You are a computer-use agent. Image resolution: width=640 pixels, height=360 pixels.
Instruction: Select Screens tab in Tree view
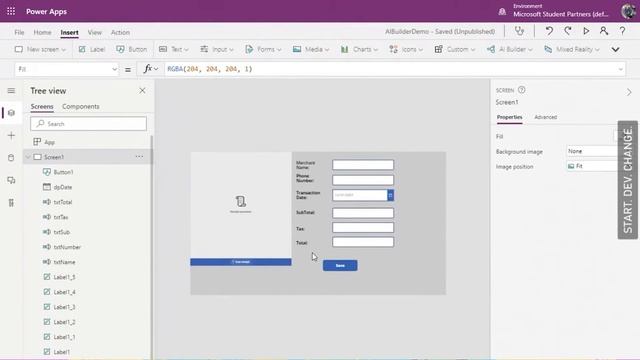pos(42,106)
